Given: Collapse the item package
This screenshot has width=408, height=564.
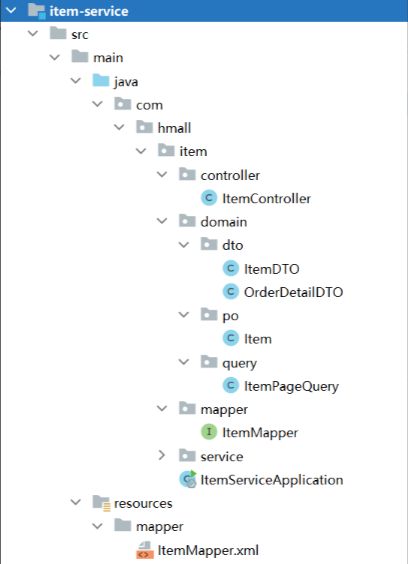Looking at the screenshot, I should pyautogui.click(x=141, y=151).
